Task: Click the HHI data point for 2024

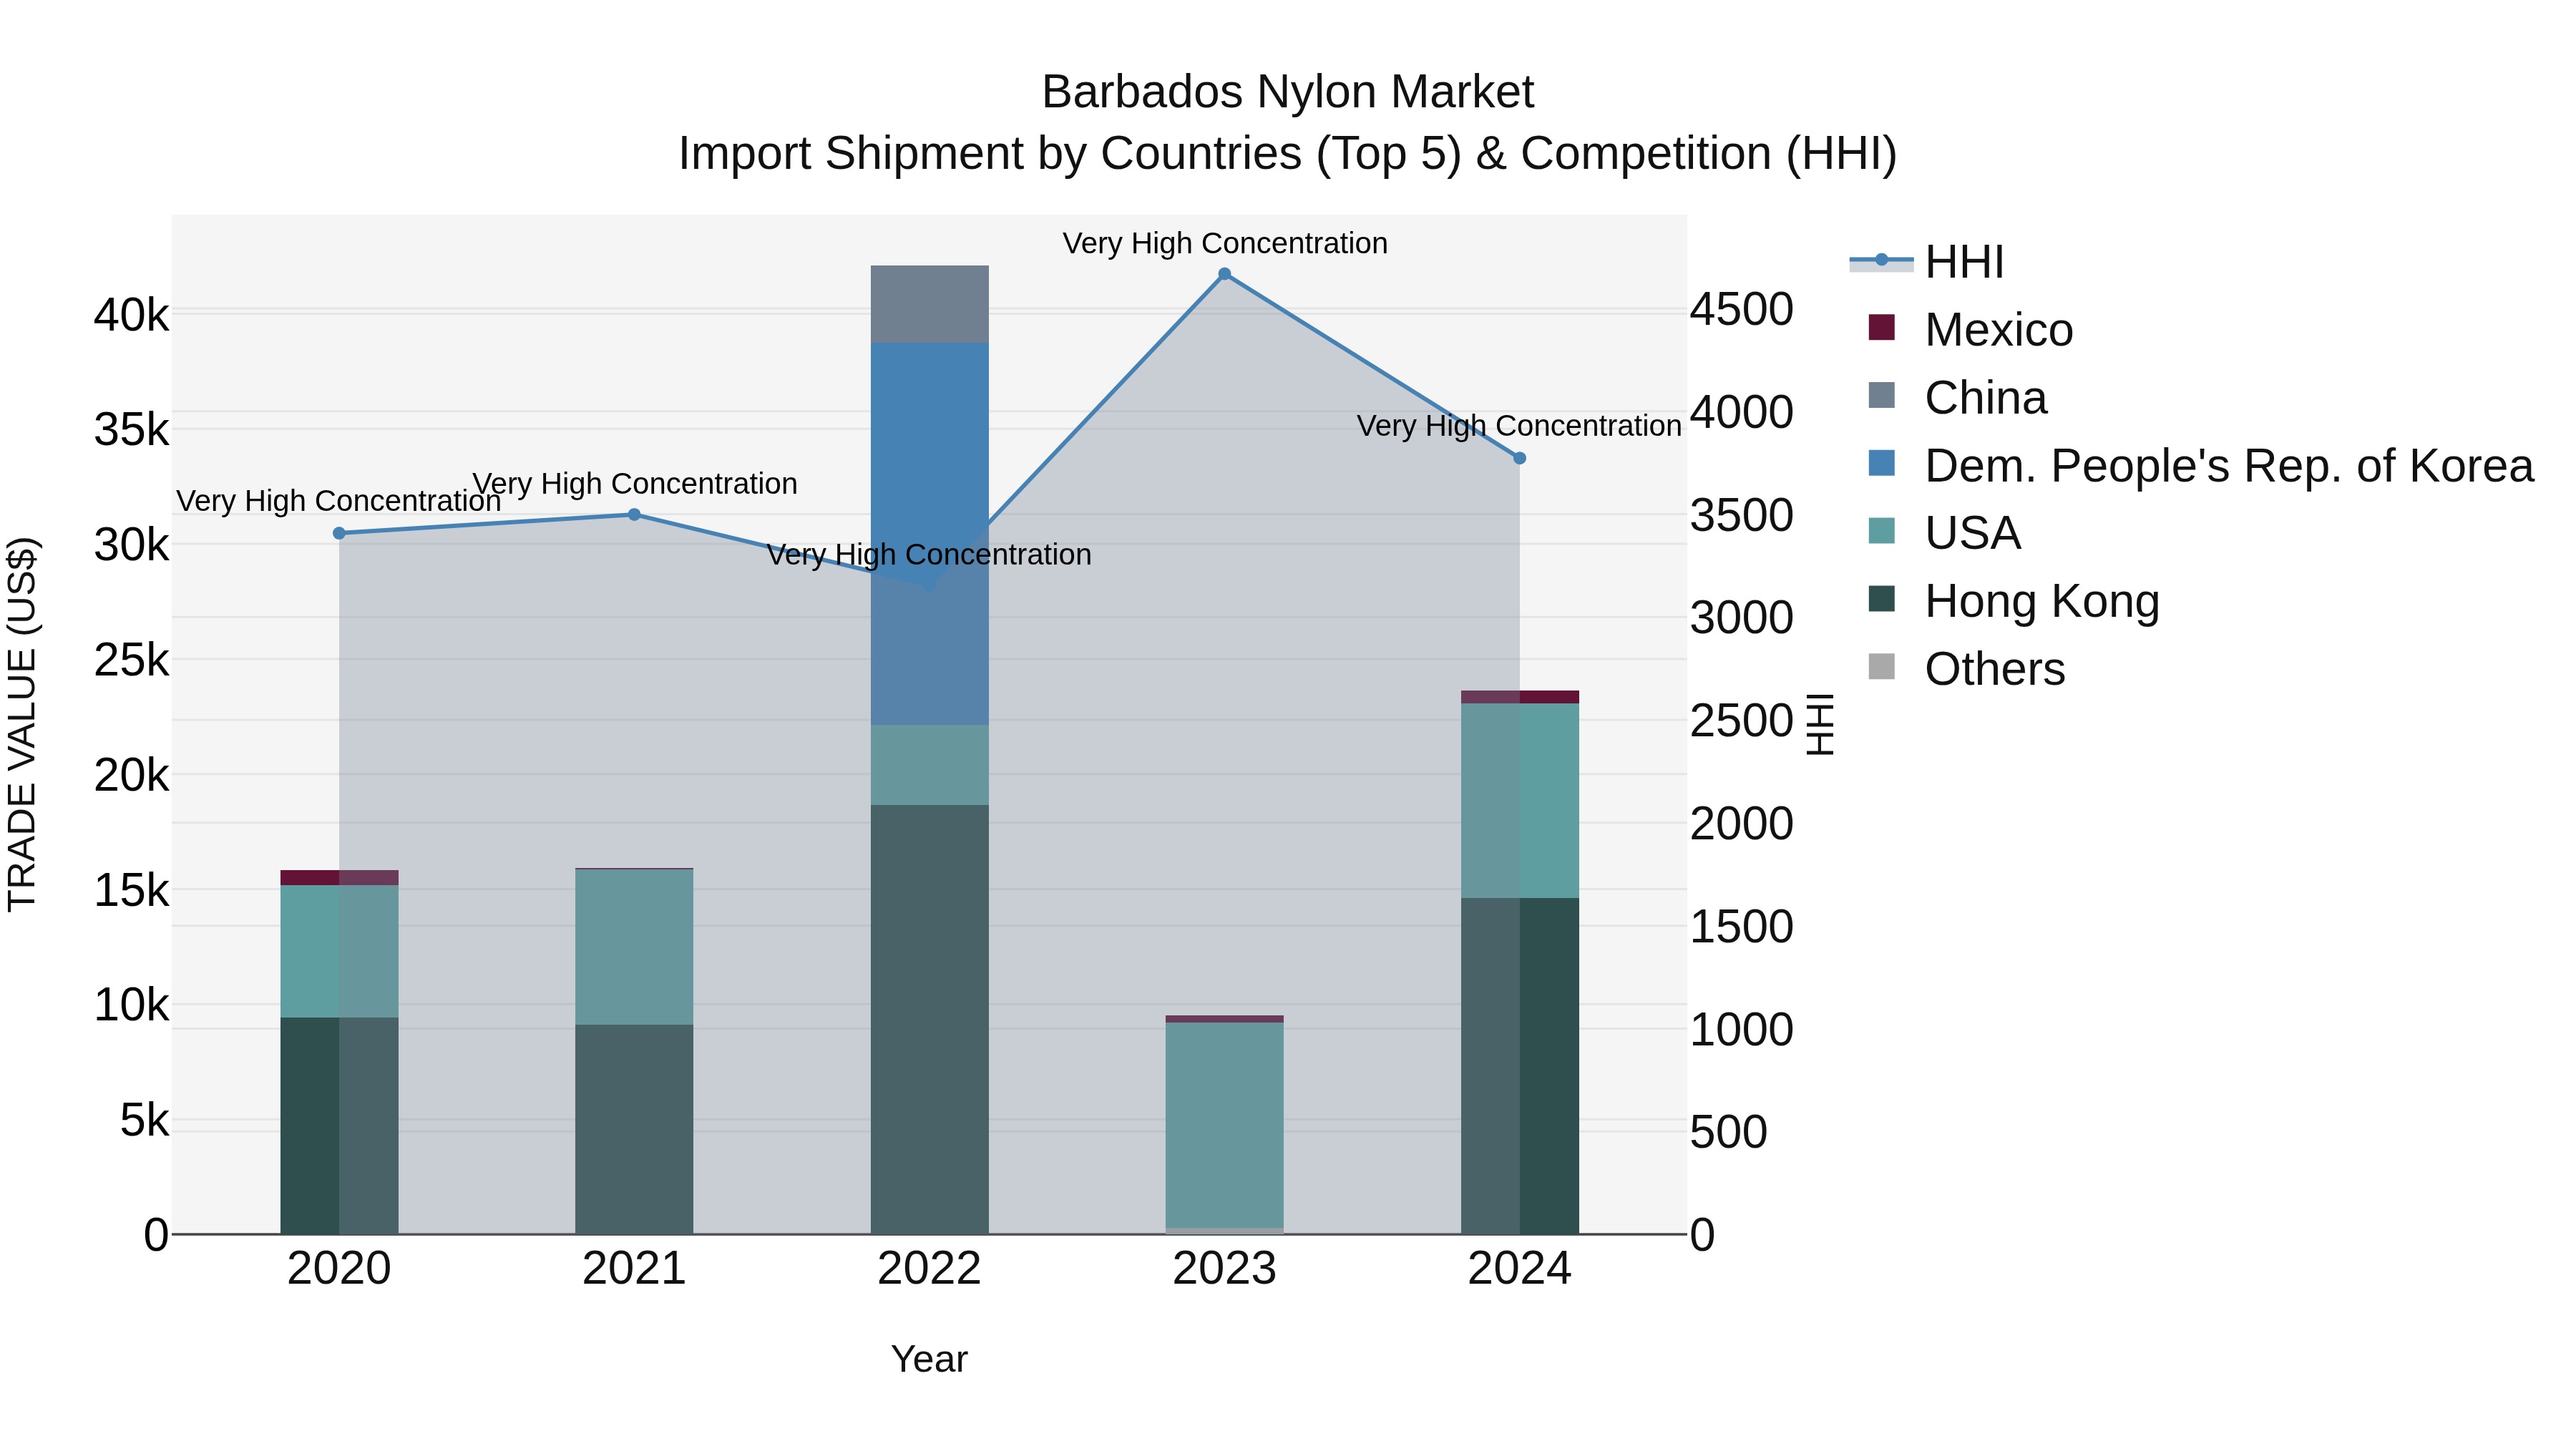Action: [1519, 458]
